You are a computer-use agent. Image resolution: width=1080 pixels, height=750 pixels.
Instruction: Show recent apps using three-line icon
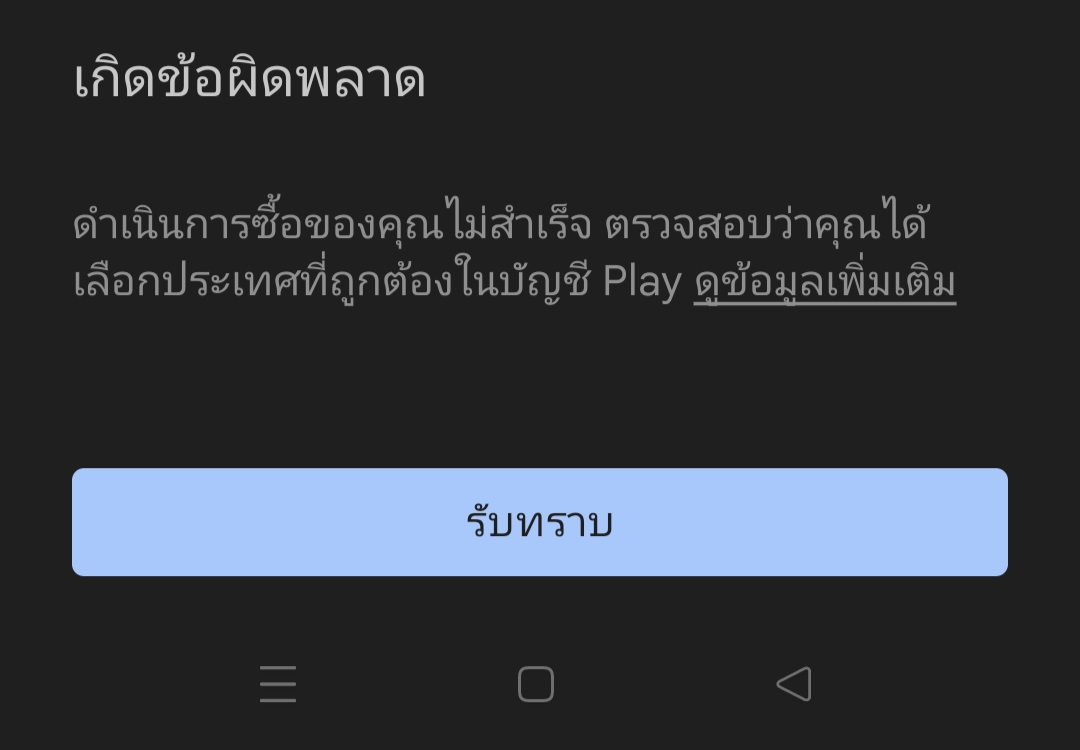click(278, 684)
